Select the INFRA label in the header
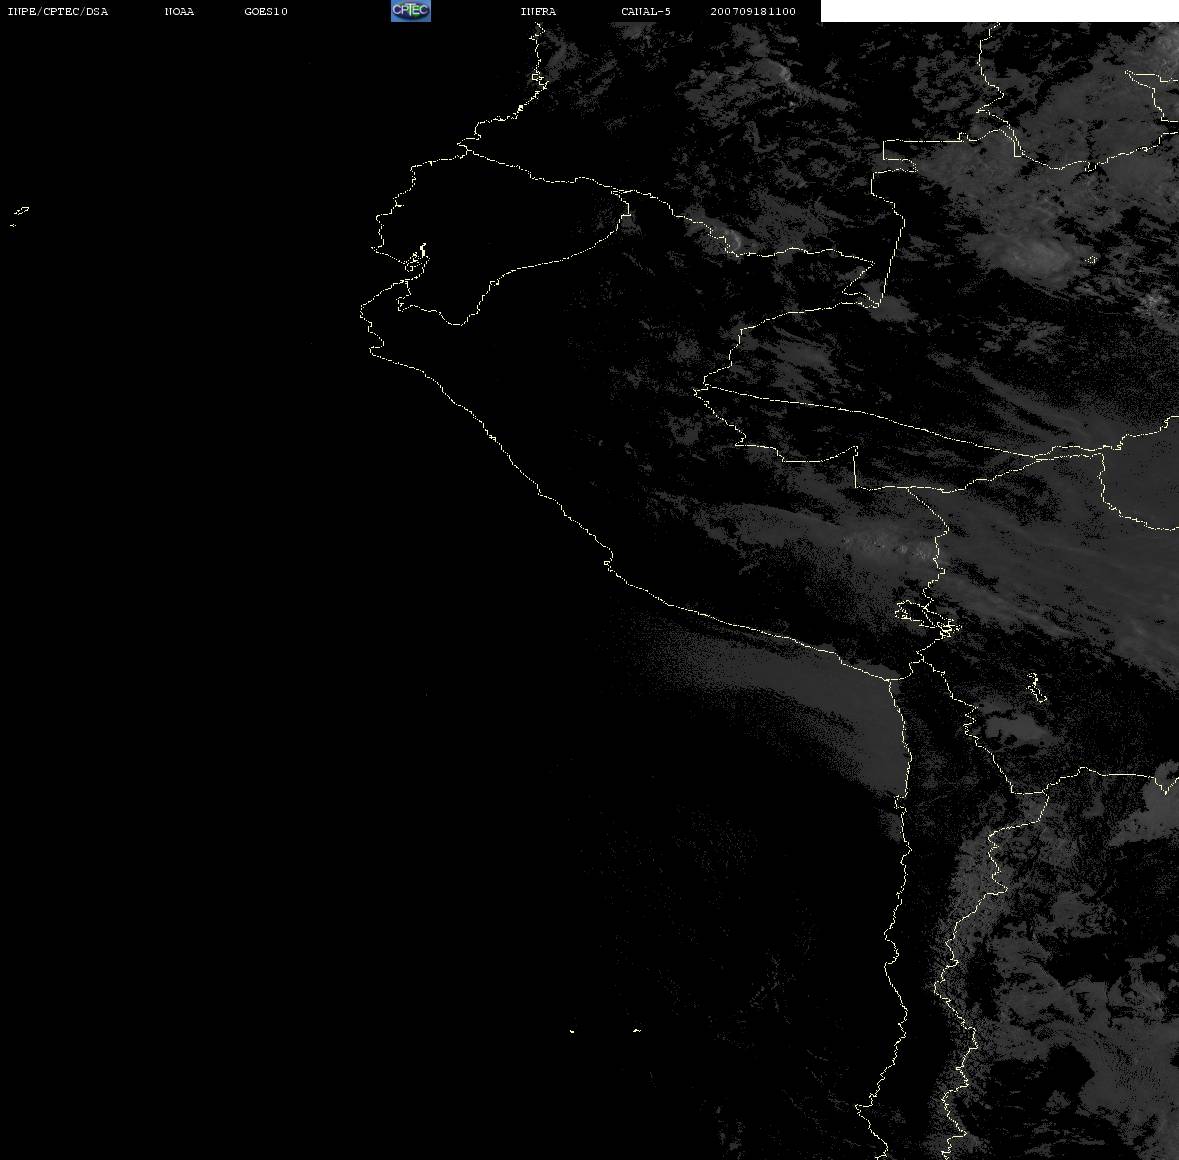Viewport: 1179px width, 1160px height. [x=538, y=11]
